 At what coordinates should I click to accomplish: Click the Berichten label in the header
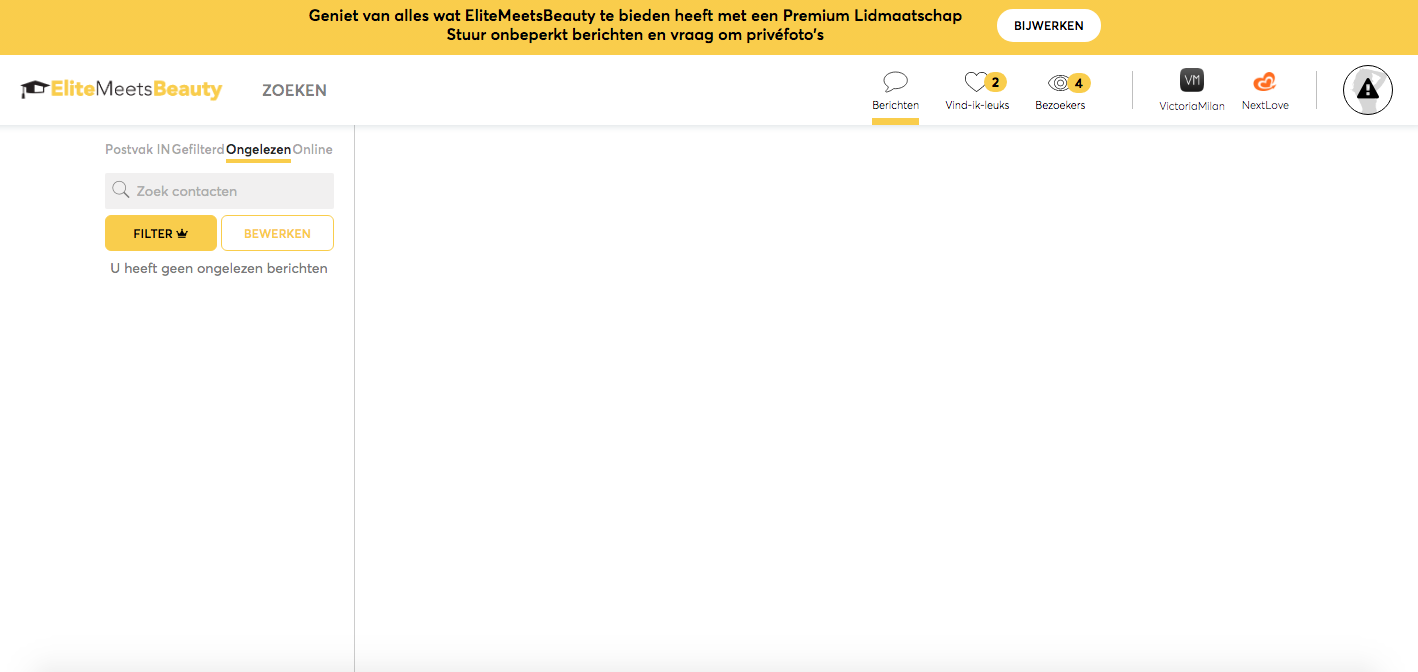(x=896, y=105)
